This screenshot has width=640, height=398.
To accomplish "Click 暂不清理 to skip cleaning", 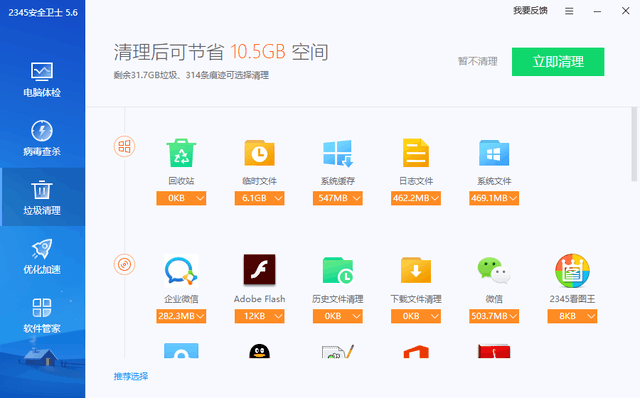I will coord(478,62).
